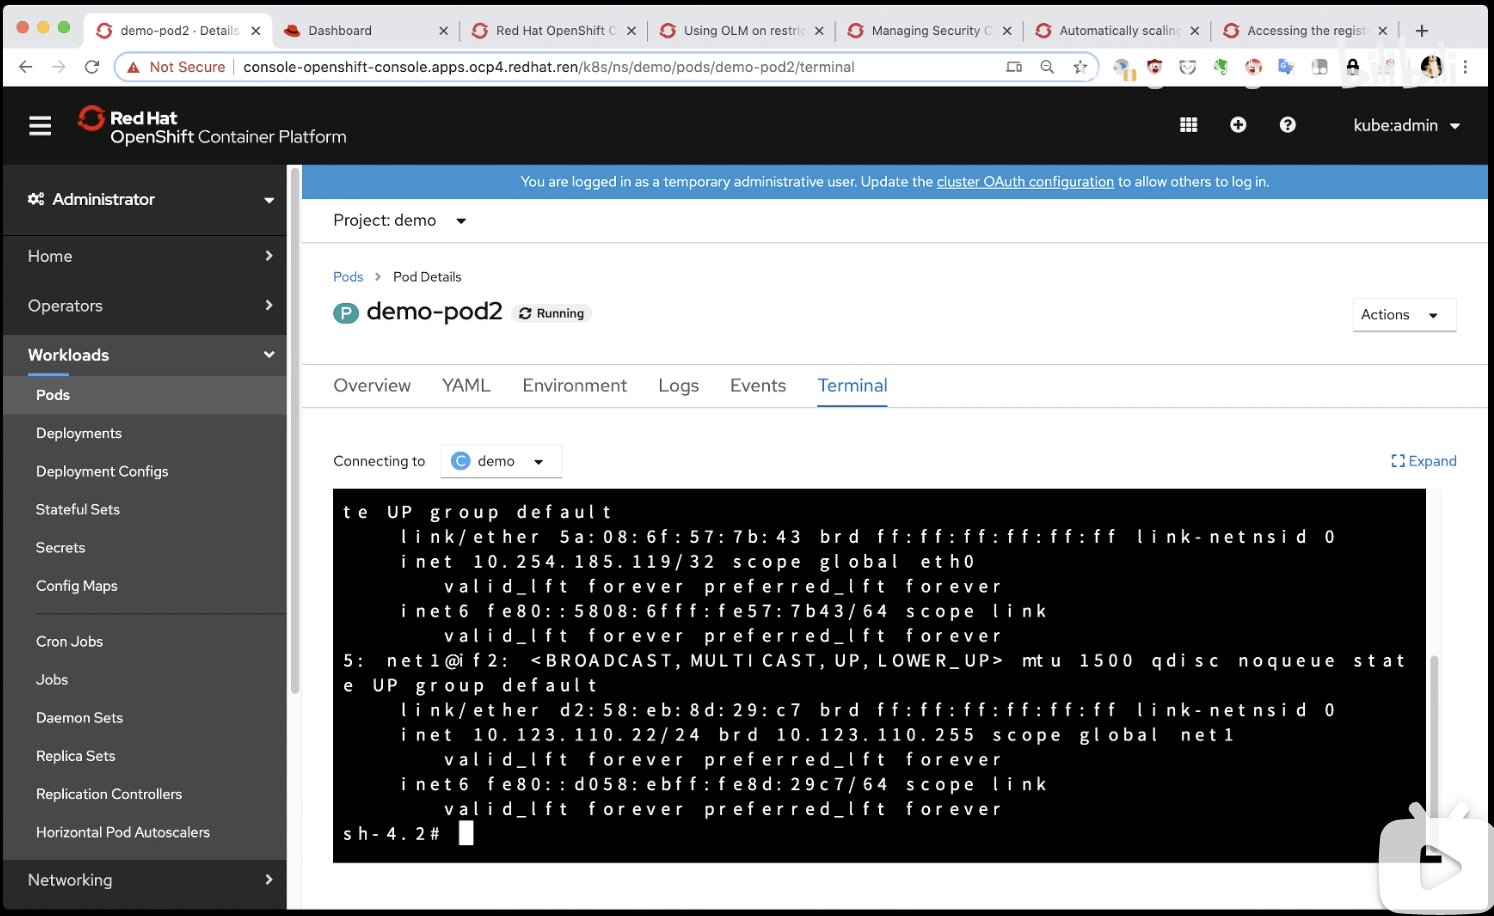Click the sidebar vertical scrollbar
The height and width of the screenshot is (916, 1494).
(x=295, y=430)
